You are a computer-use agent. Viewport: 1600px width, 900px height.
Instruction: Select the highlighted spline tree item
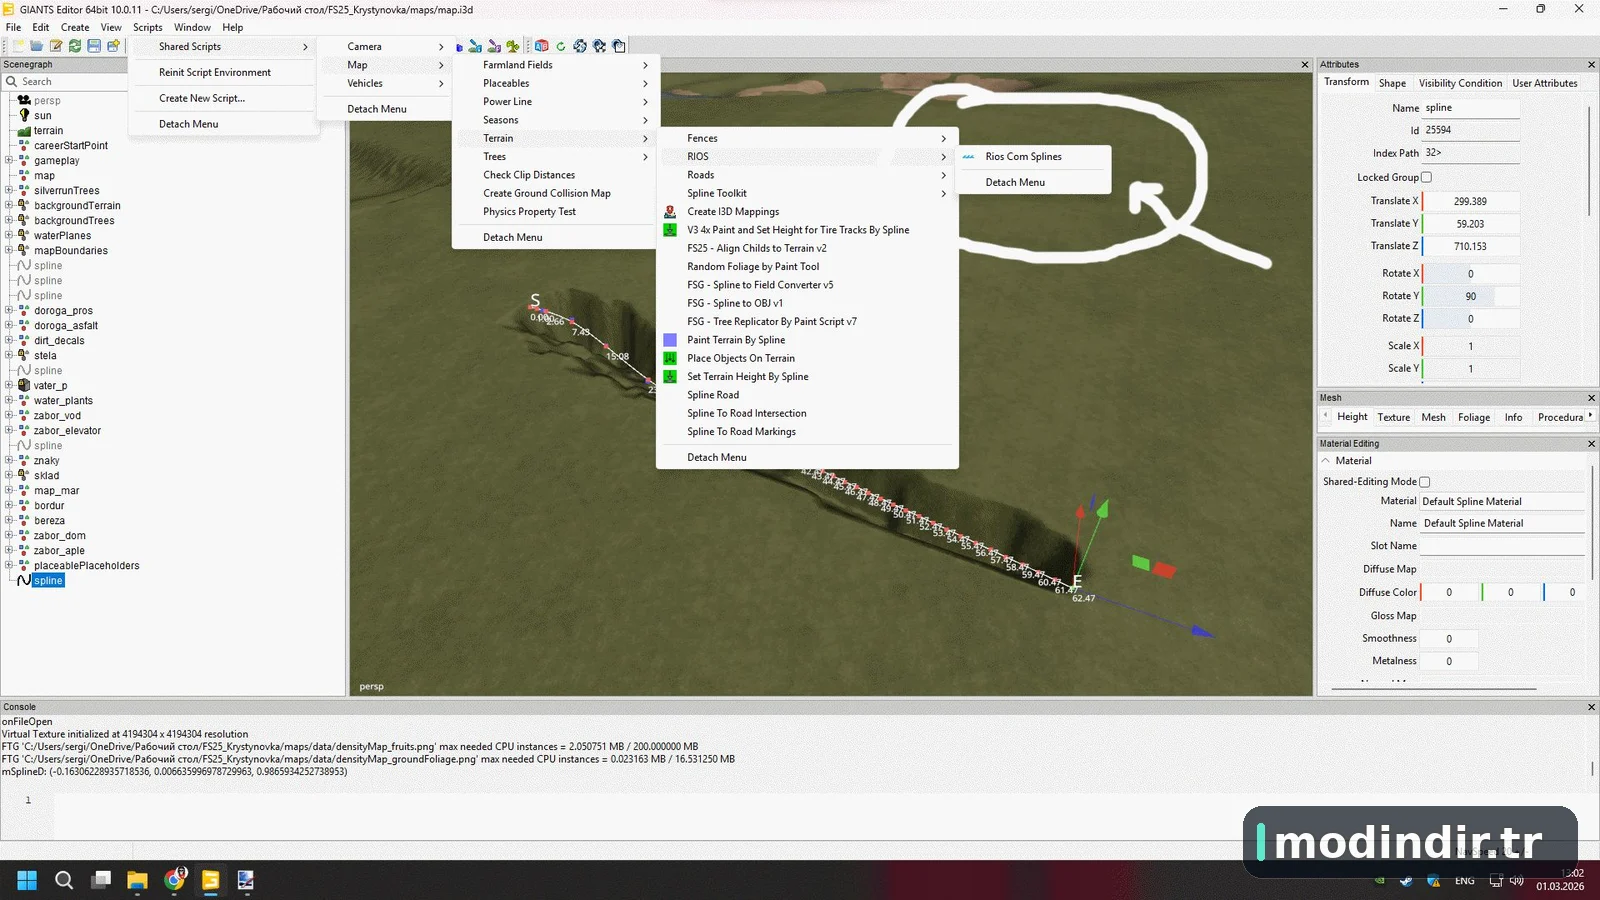point(48,580)
